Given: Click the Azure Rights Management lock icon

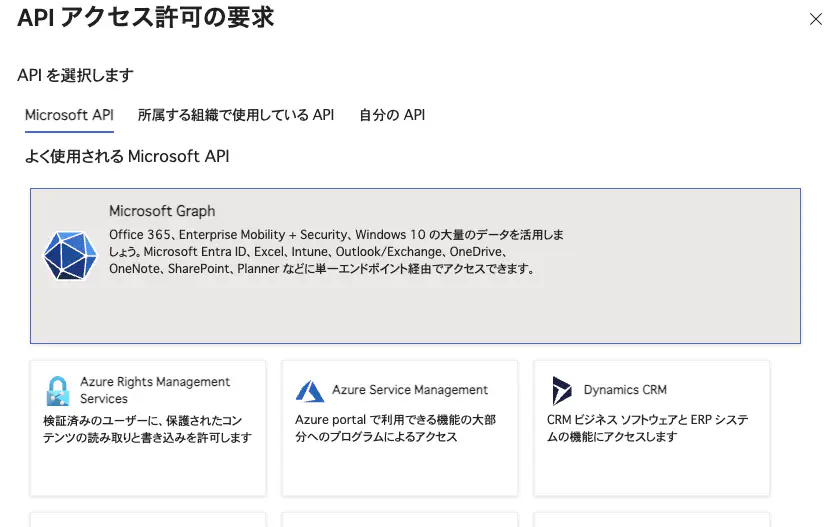Looking at the screenshot, I should click(58, 391).
